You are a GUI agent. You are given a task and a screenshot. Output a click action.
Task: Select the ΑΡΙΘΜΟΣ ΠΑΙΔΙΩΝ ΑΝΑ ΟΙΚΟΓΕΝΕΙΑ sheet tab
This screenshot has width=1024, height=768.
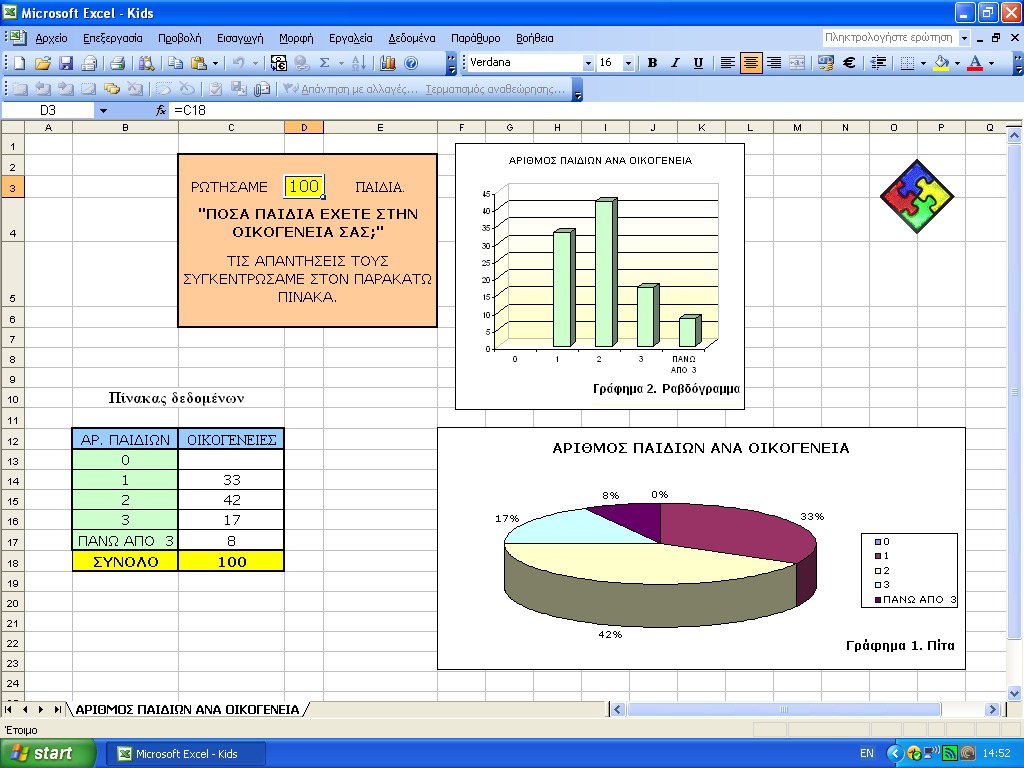(x=187, y=709)
